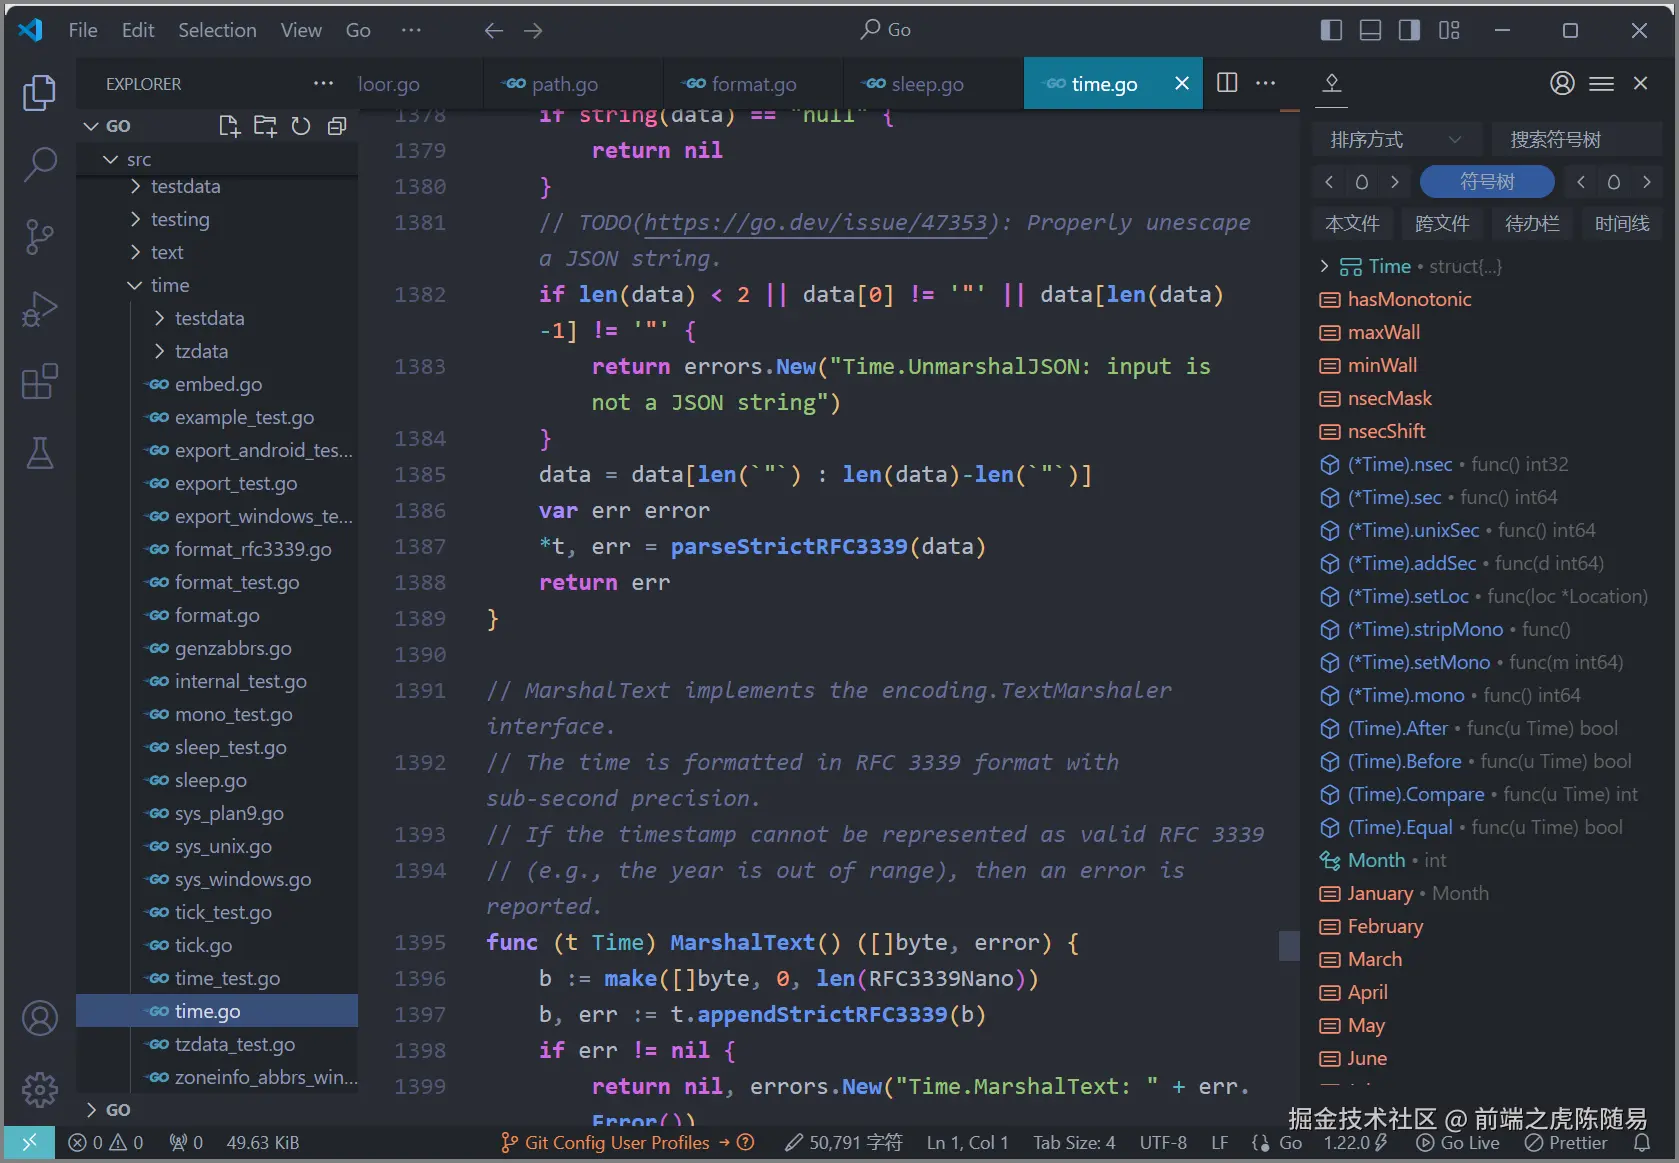Open the Run and Debug view
The width and height of the screenshot is (1679, 1163).
point(39,309)
